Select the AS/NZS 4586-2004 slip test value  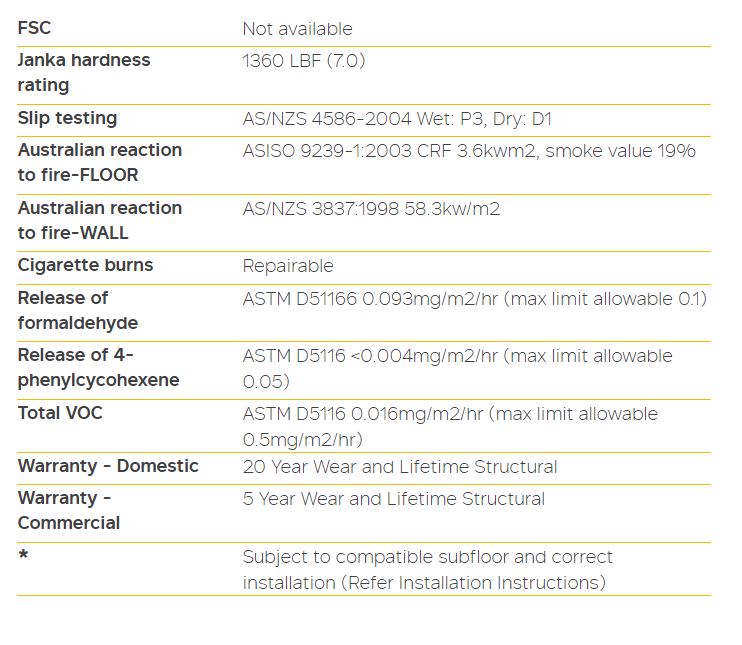tap(397, 119)
